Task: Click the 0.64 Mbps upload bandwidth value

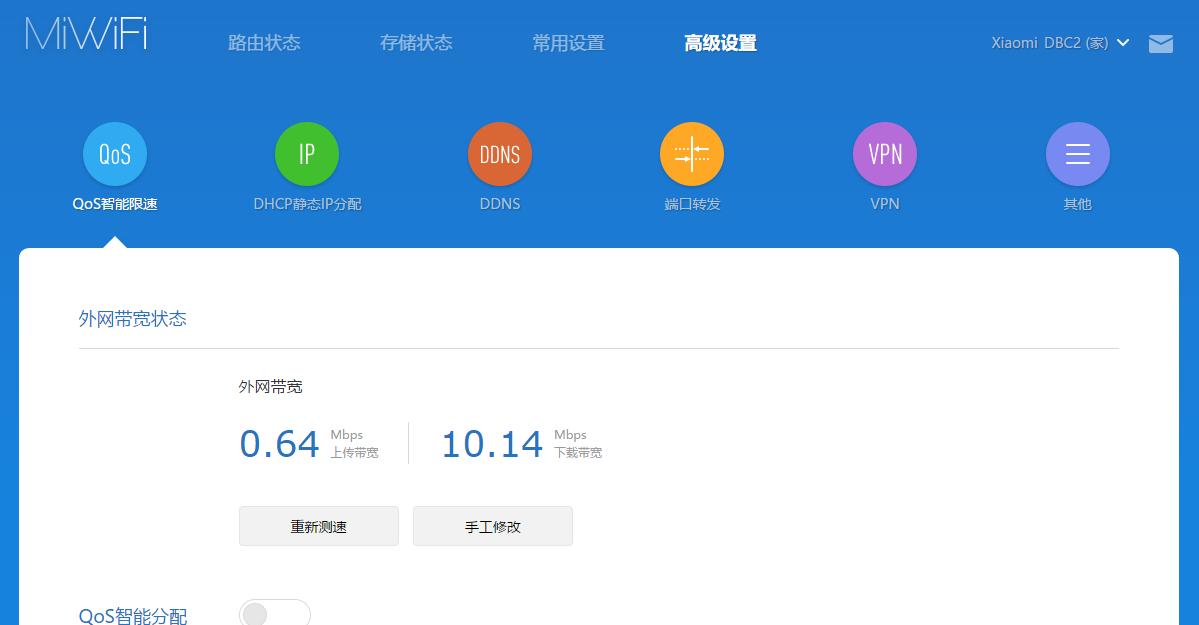Action: tap(280, 443)
